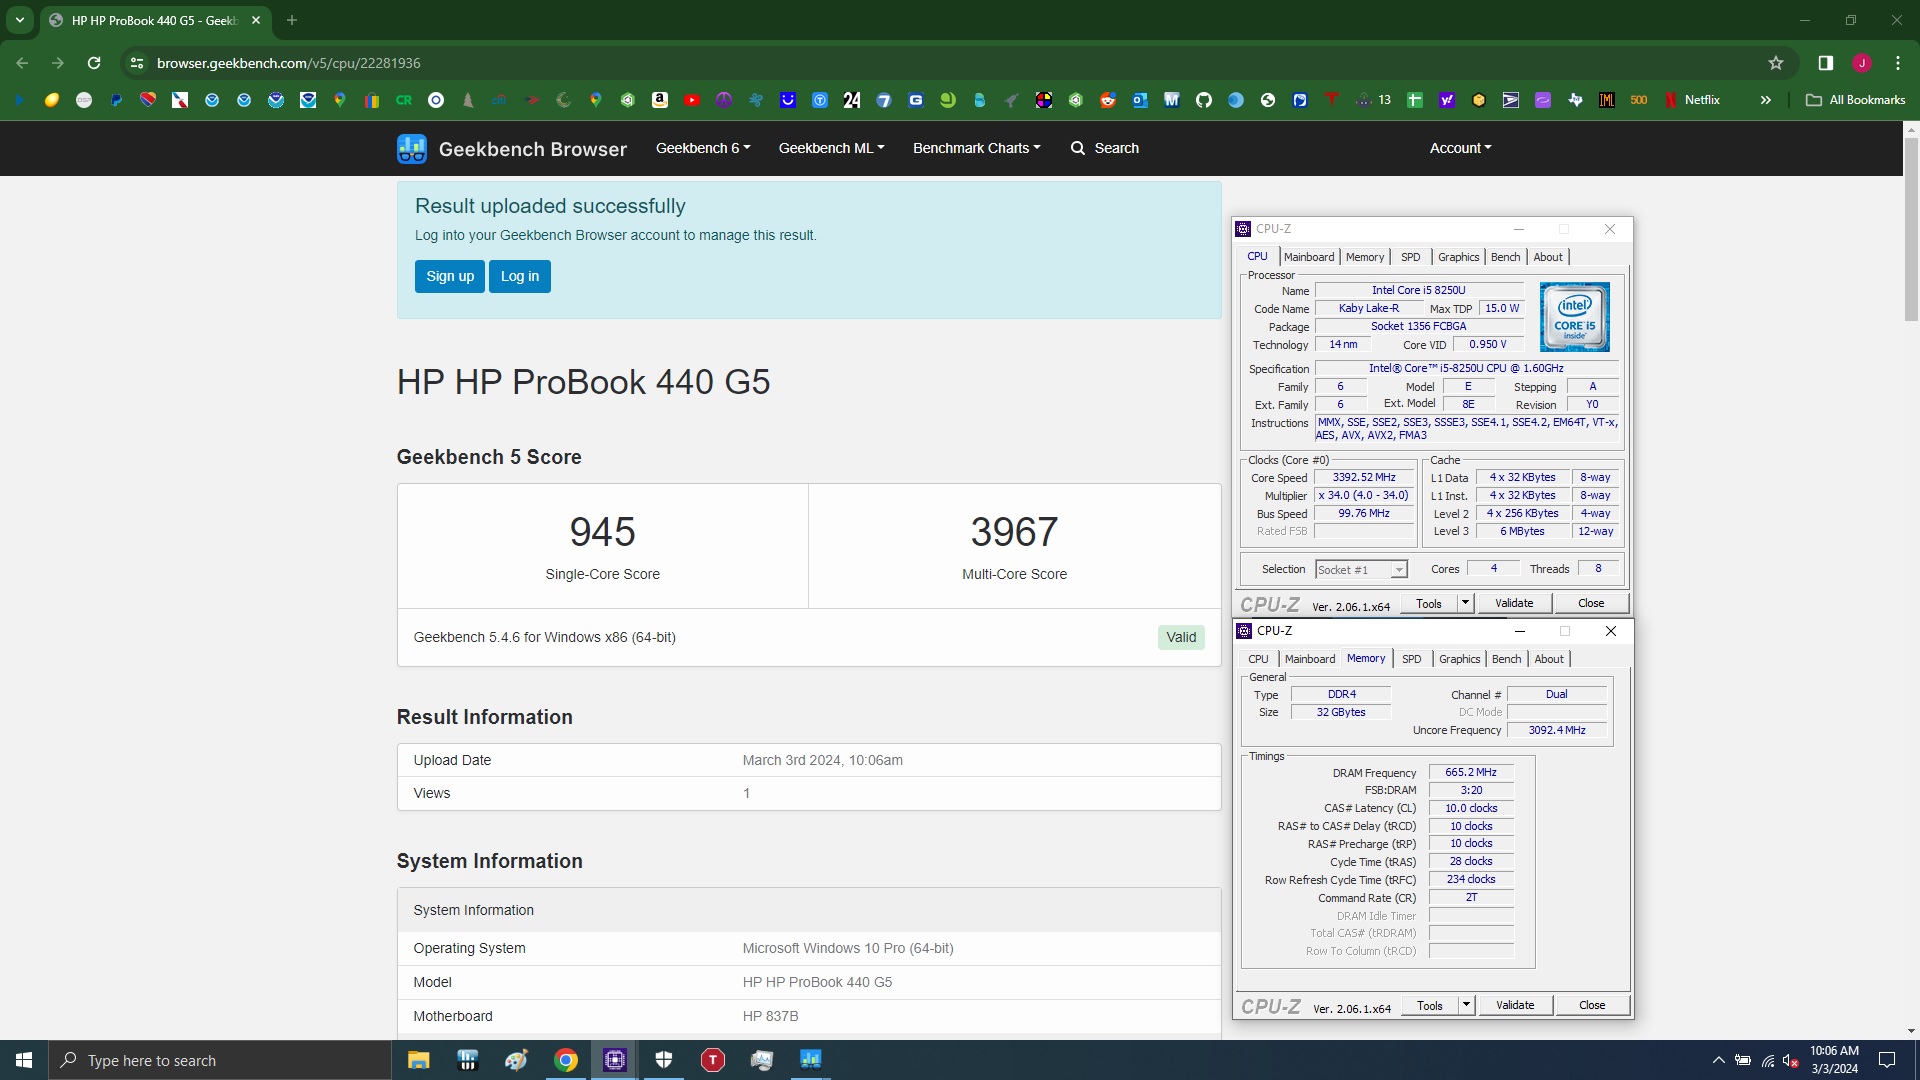This screenshot has height=1080, width=1920.
Task: Open the Reddit bookmark icon
Action: coord(1108,100)
